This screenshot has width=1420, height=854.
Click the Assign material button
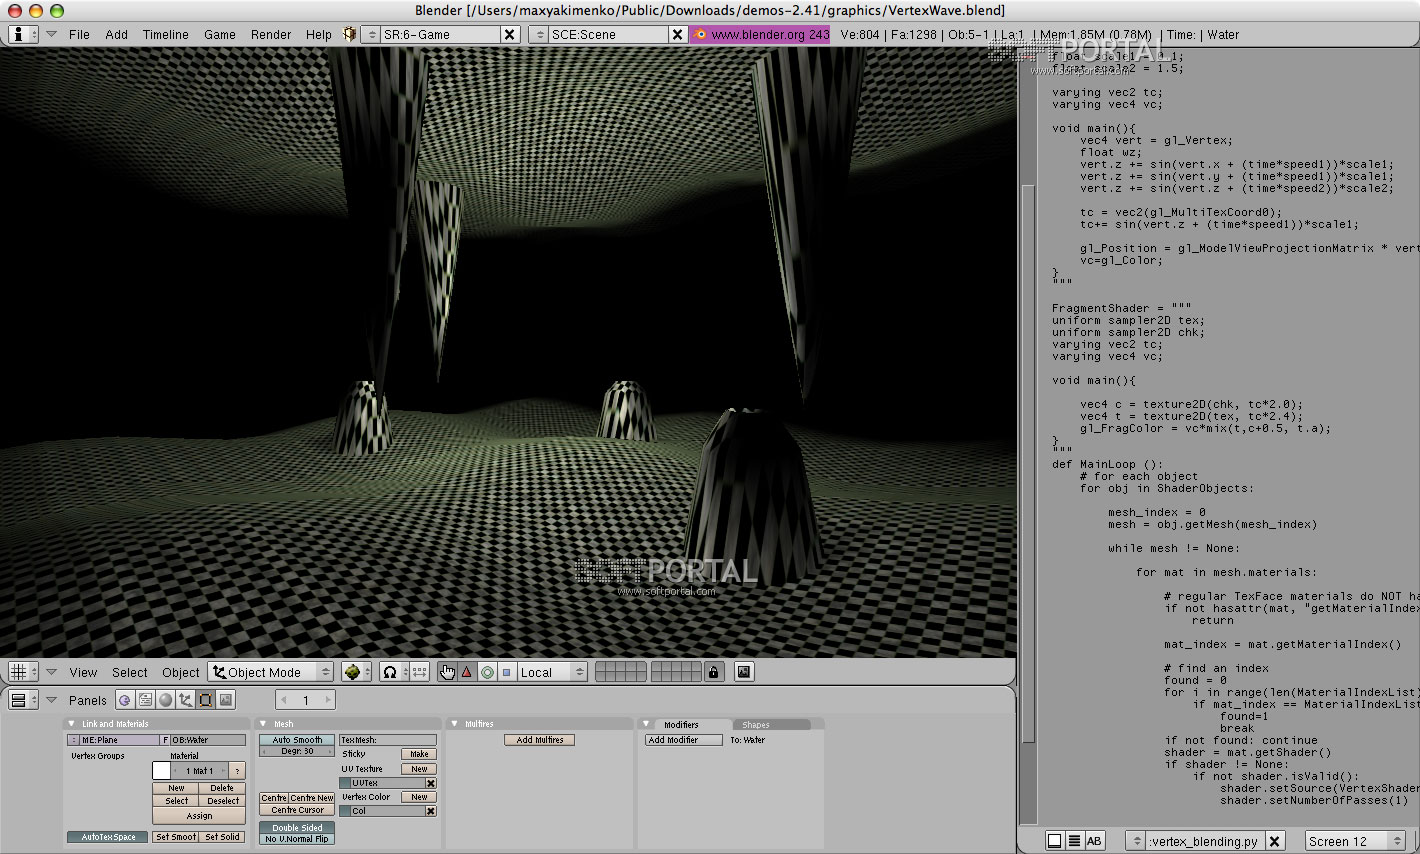coord(199,816)
